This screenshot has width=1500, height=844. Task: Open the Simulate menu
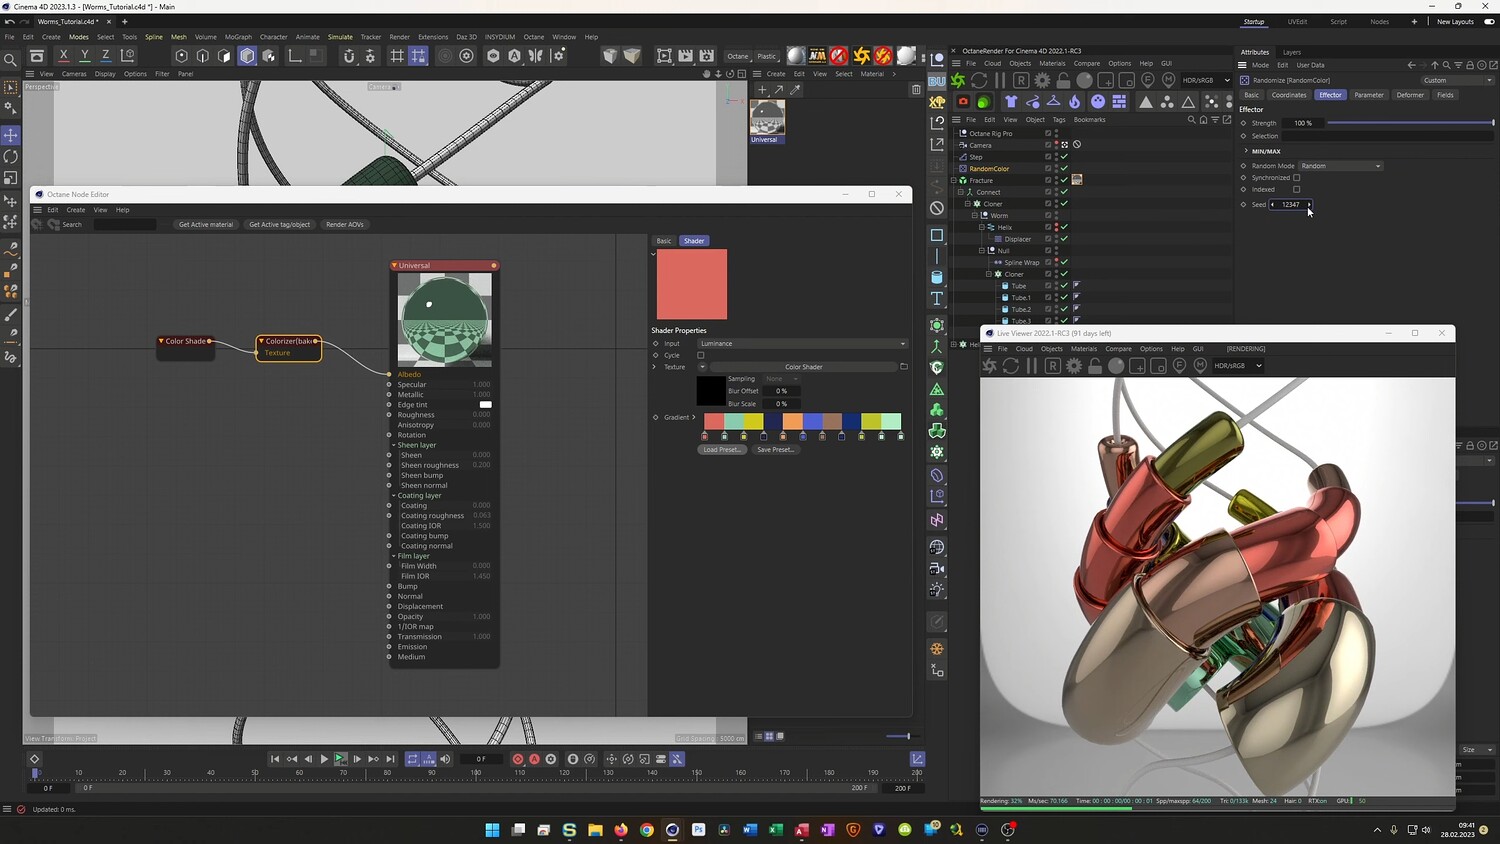pyautogui.click(x=340, y=37)
